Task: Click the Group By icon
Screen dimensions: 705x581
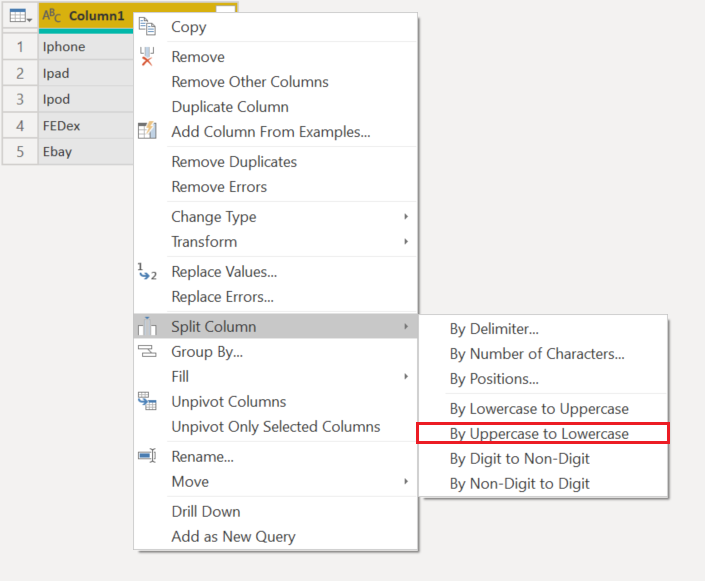Action: pyautogui.click(x=147, y=351)
